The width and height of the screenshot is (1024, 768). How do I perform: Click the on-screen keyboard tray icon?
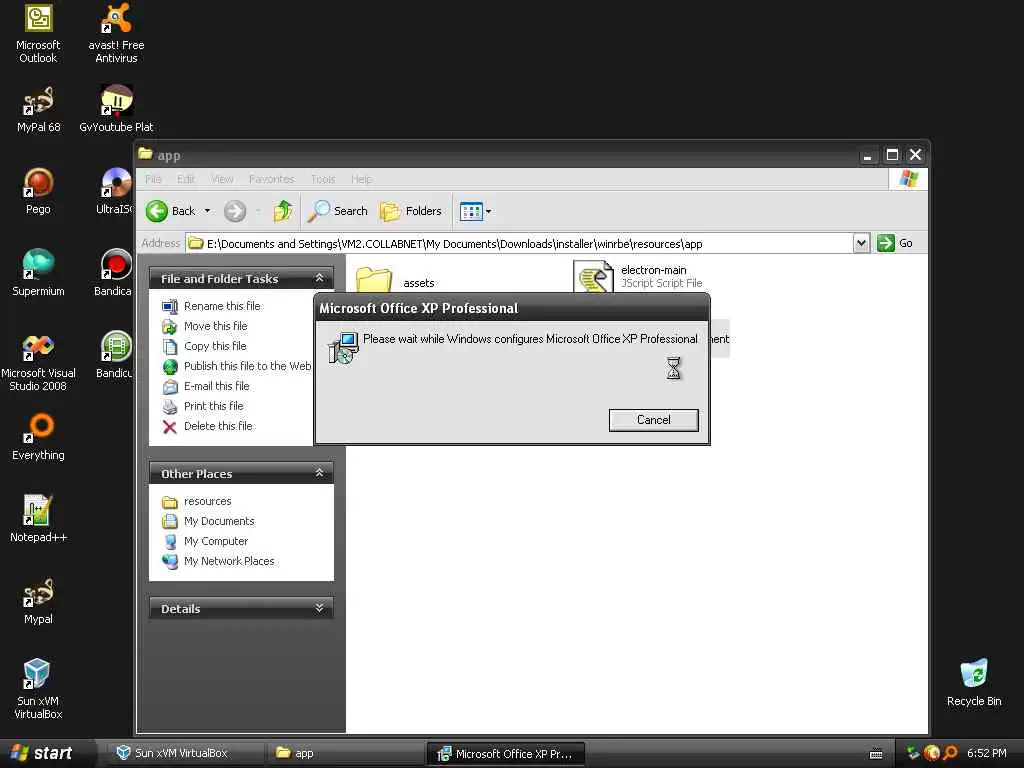[876, 754]
